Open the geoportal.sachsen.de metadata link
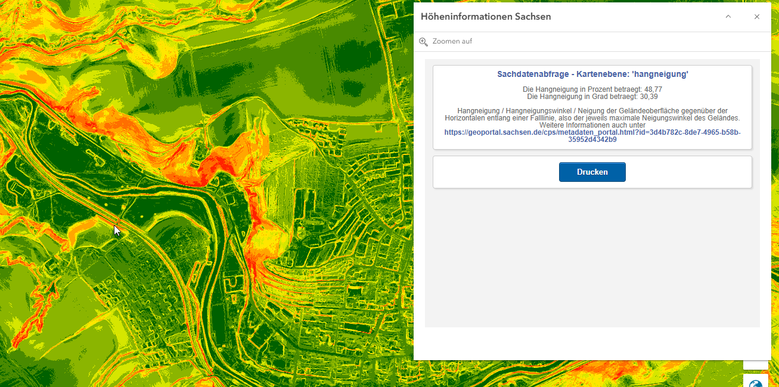This screenshot has width=779, height=387. 592,136
